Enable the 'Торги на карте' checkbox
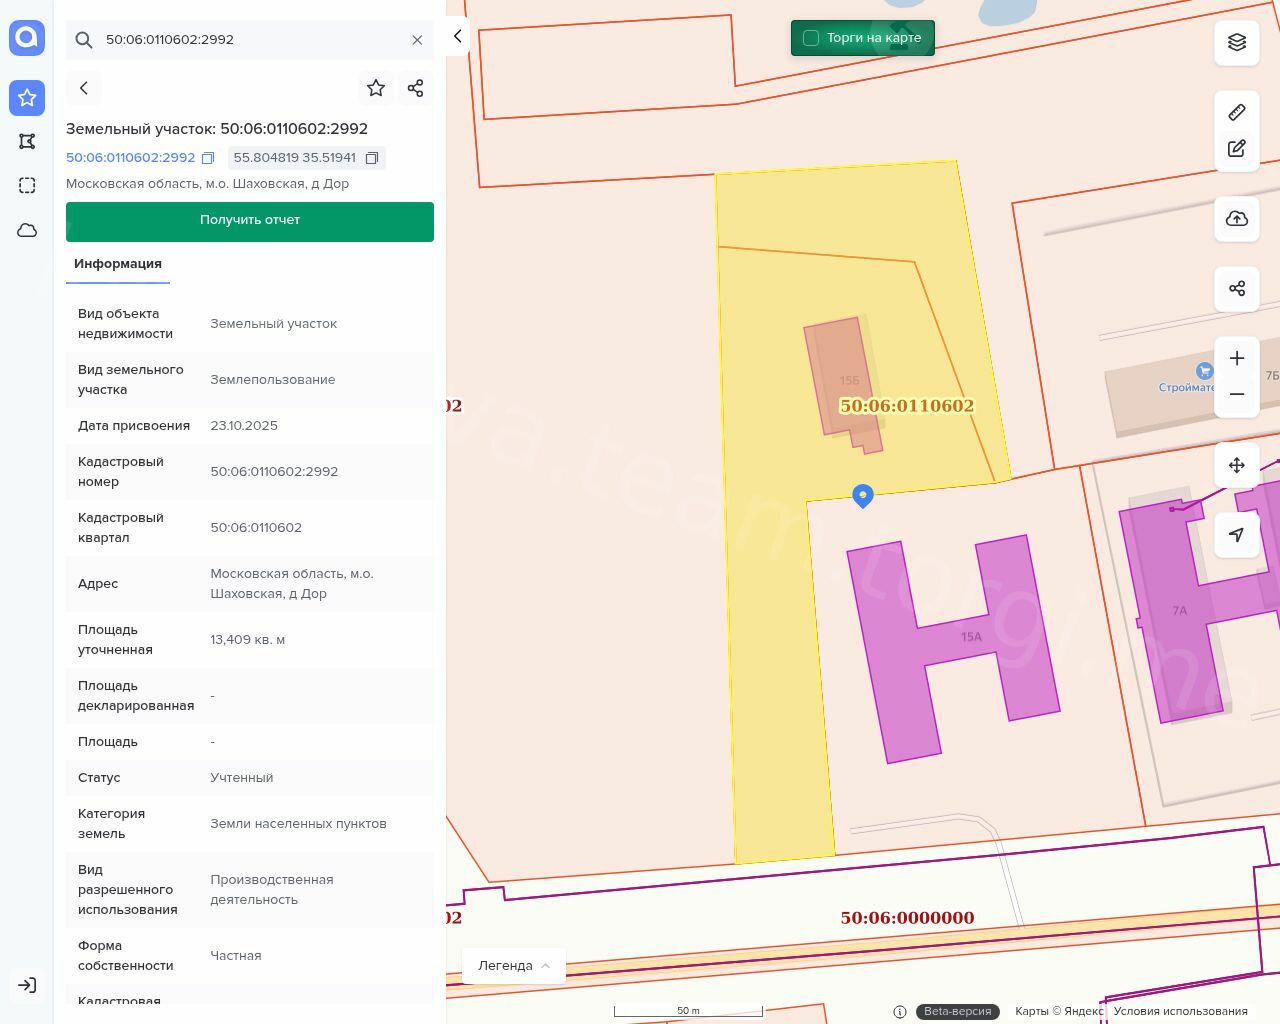Image resolution: width=1280 pixels, height=1024 pixels. (811, 38)
